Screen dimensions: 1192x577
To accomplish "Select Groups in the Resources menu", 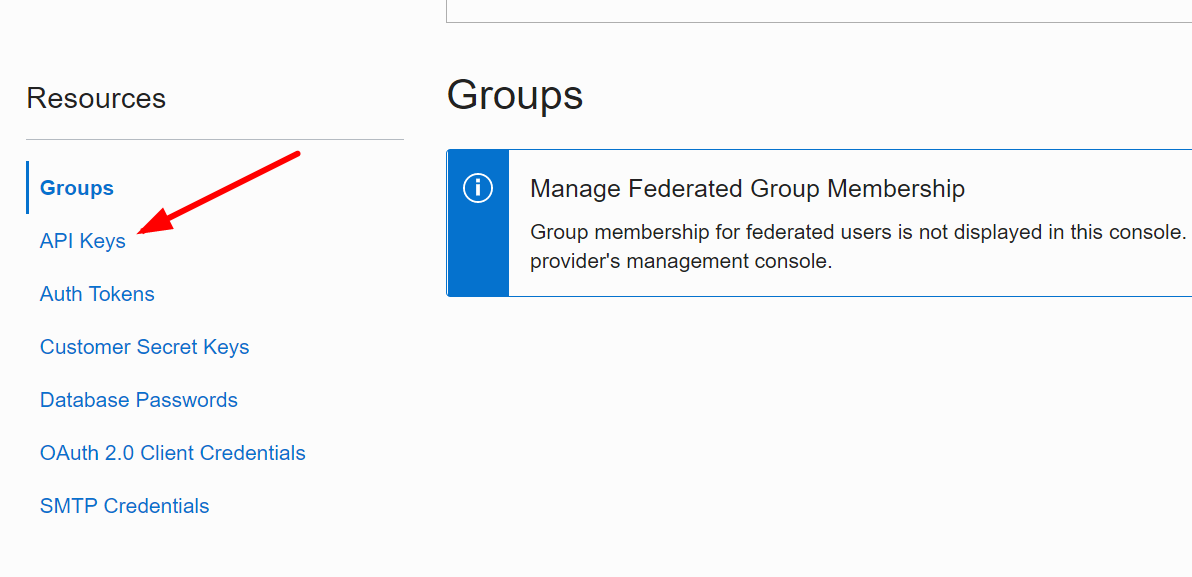I will (x=77, y=188).
